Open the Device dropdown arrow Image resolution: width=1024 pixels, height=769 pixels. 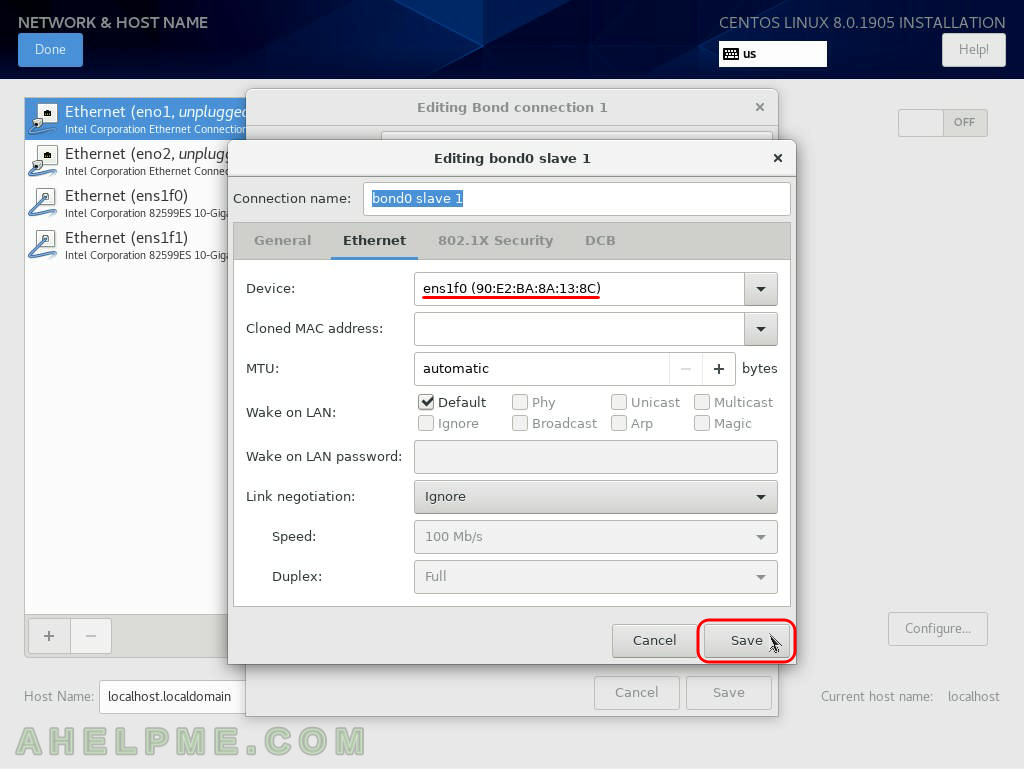click(761, 289)
